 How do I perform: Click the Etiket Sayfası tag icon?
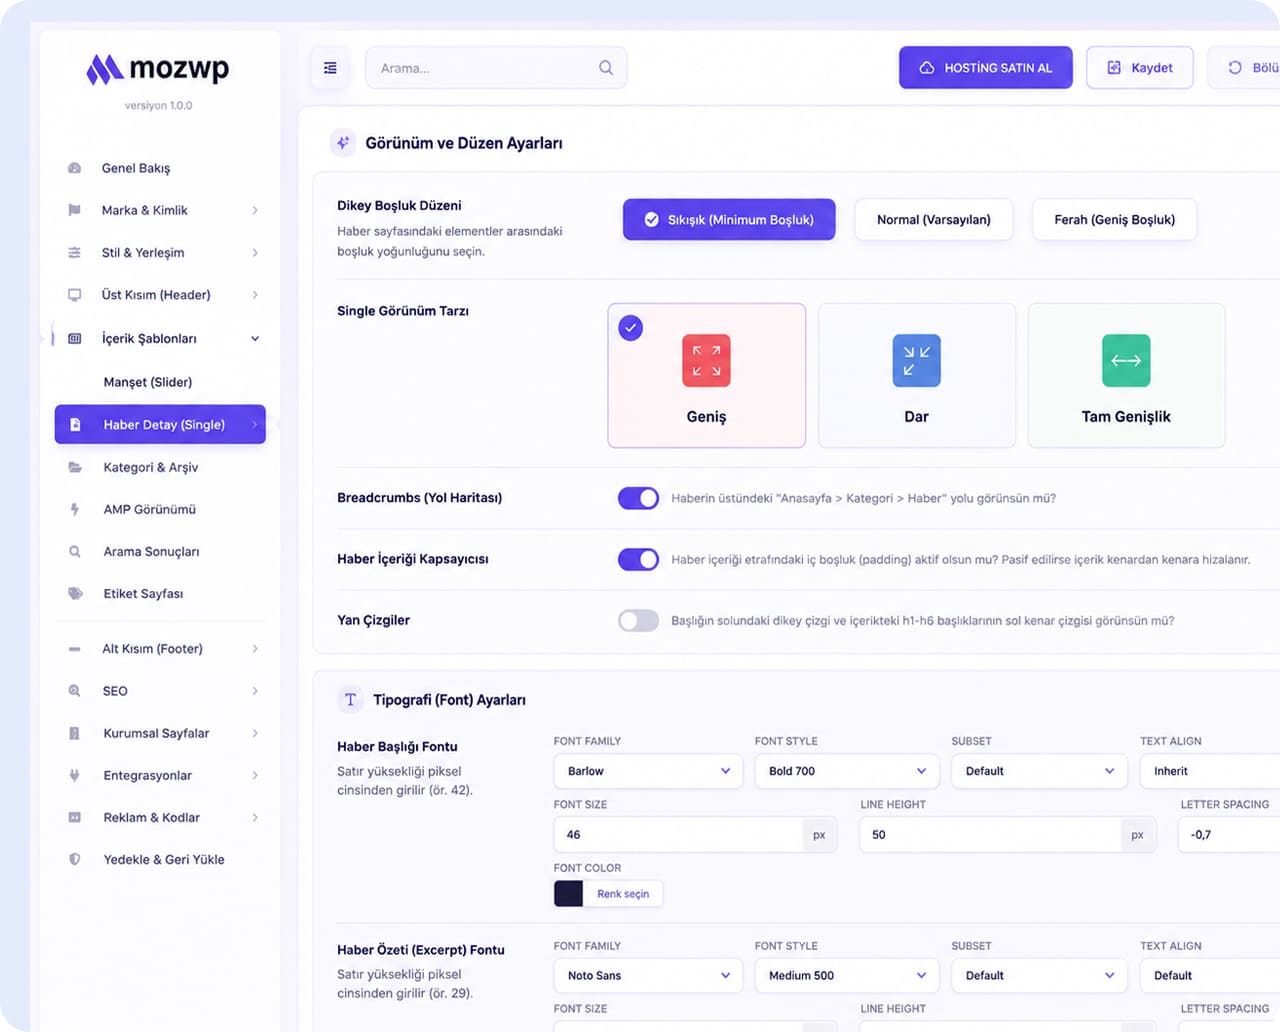[x=75, y=593]
